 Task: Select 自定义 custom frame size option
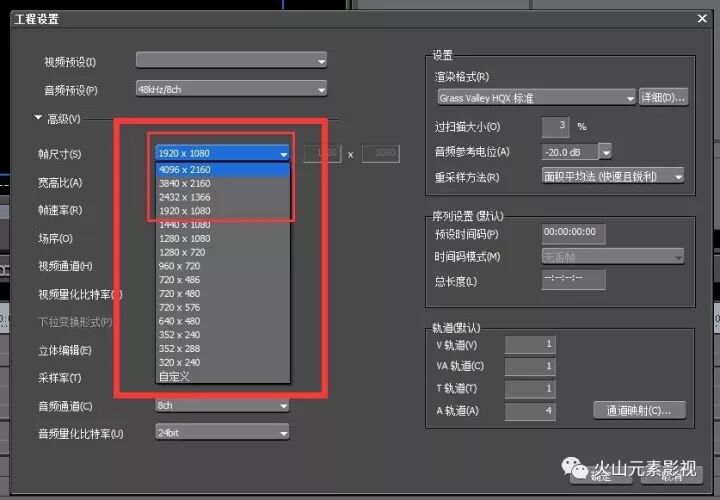[223, 376]
